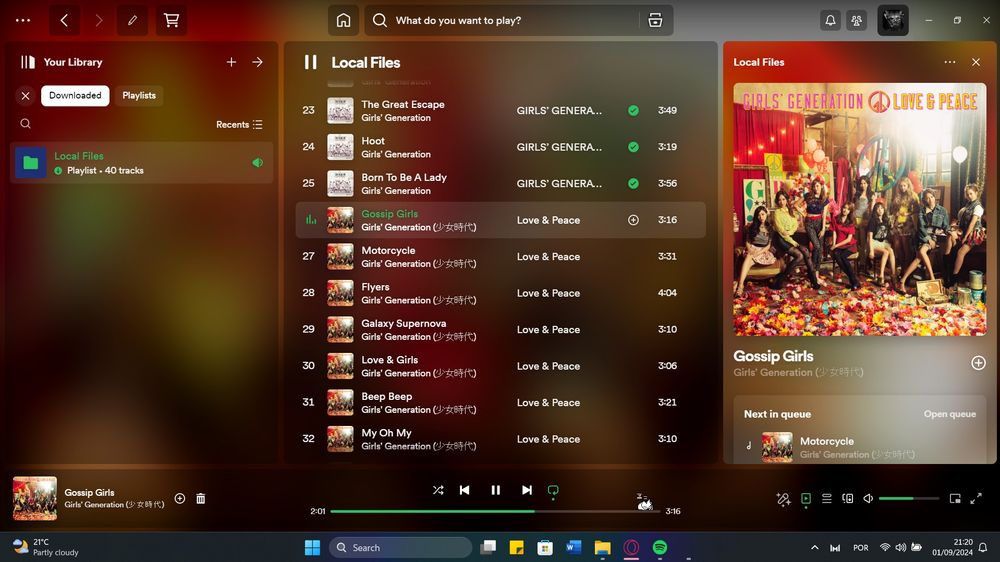Select My Oh My track
Viewport: 1000px width, 562px height.
(500, 439)
